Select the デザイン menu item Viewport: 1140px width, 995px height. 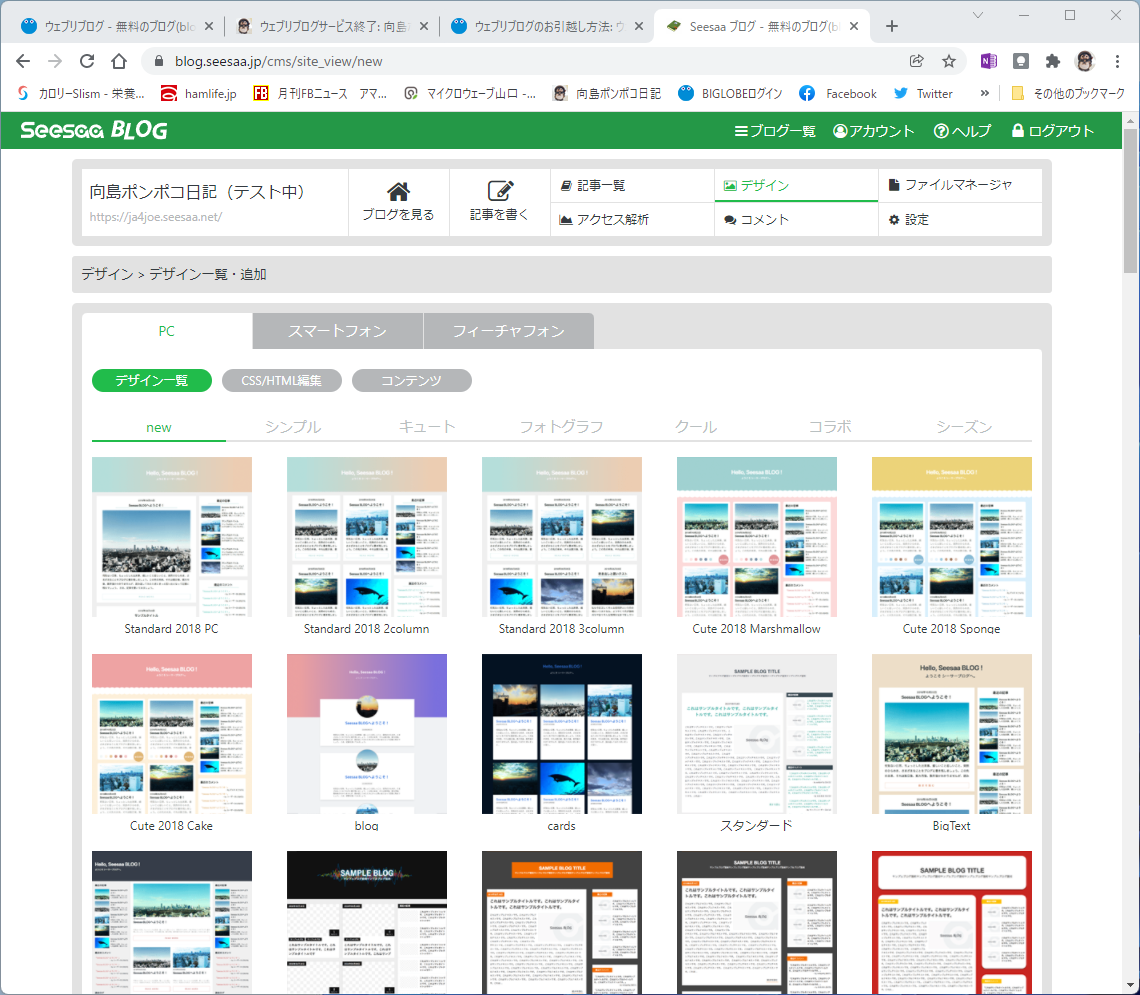pos(796,185)
